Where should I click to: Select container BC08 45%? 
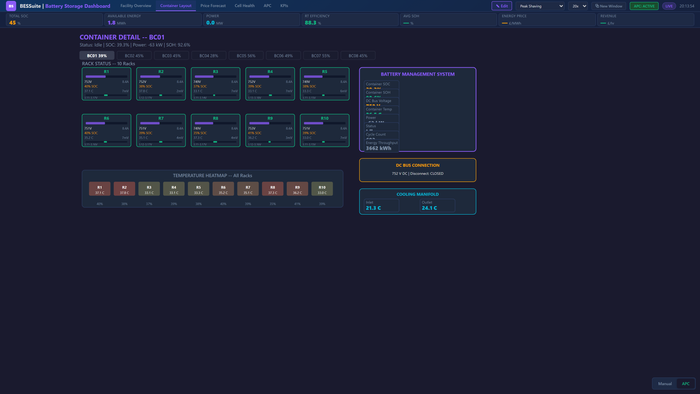click(x=358, y=56)
